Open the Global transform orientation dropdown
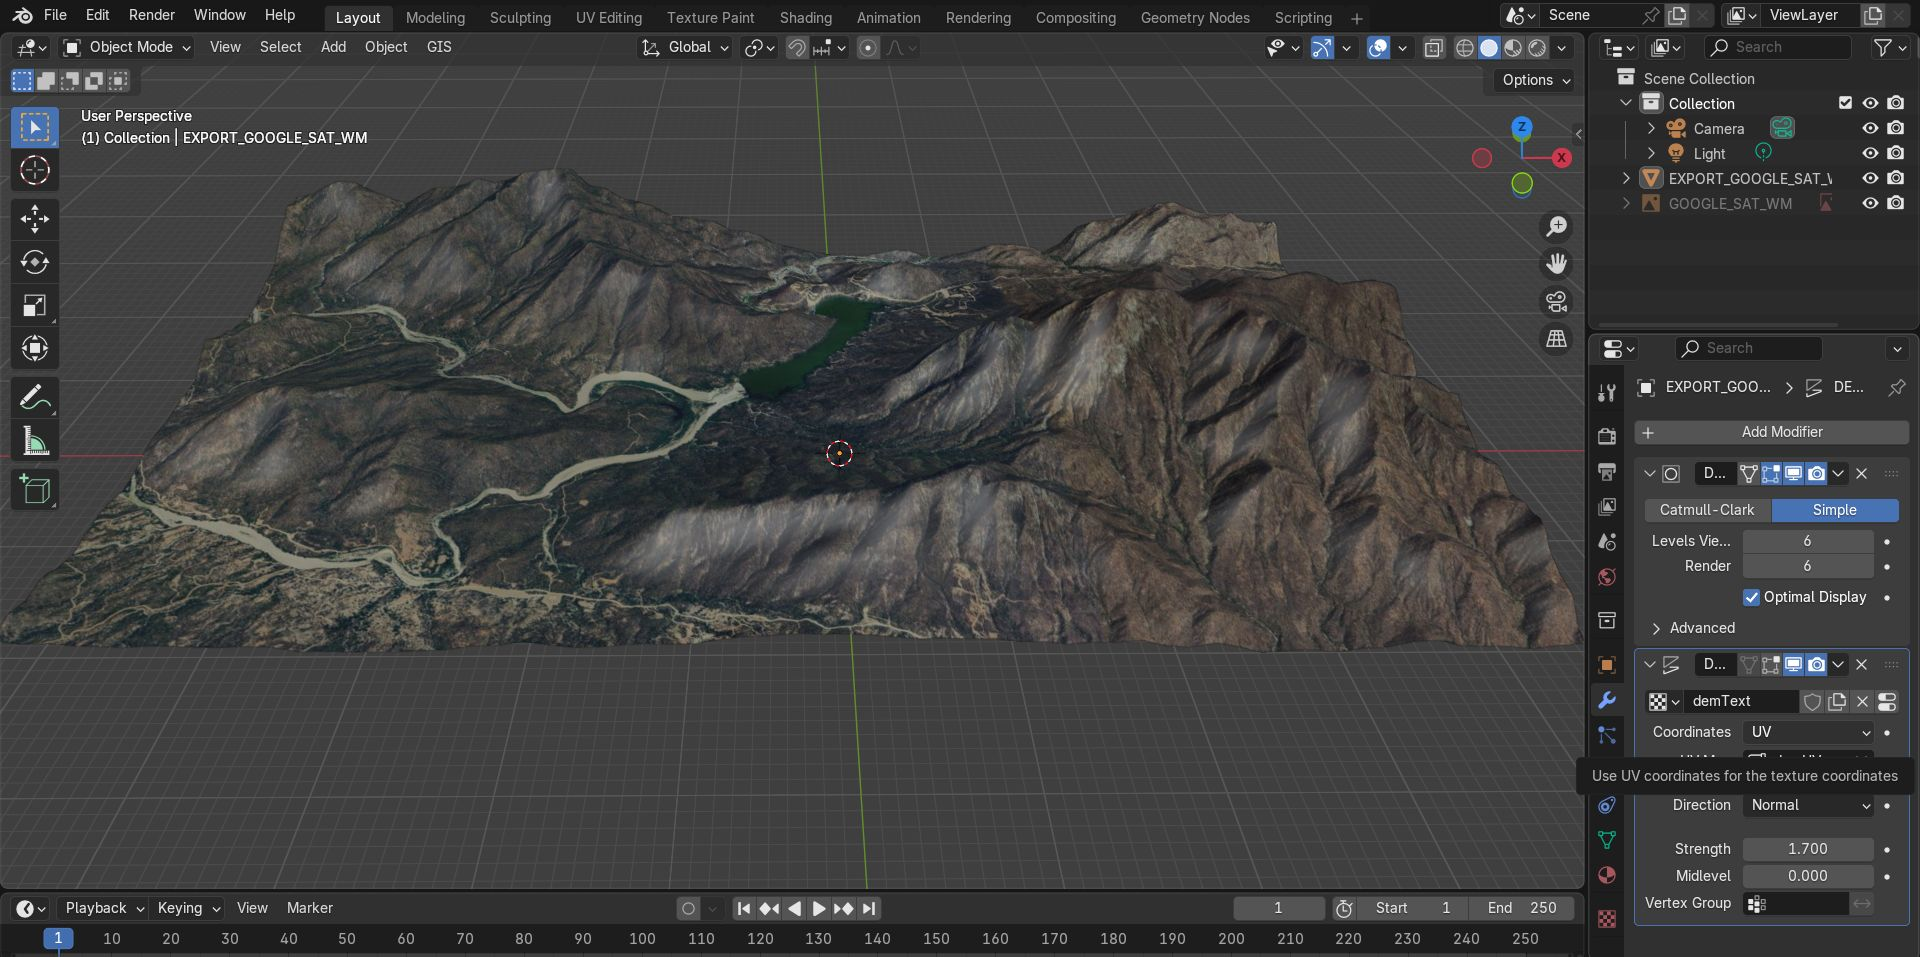 click(685, 47)
